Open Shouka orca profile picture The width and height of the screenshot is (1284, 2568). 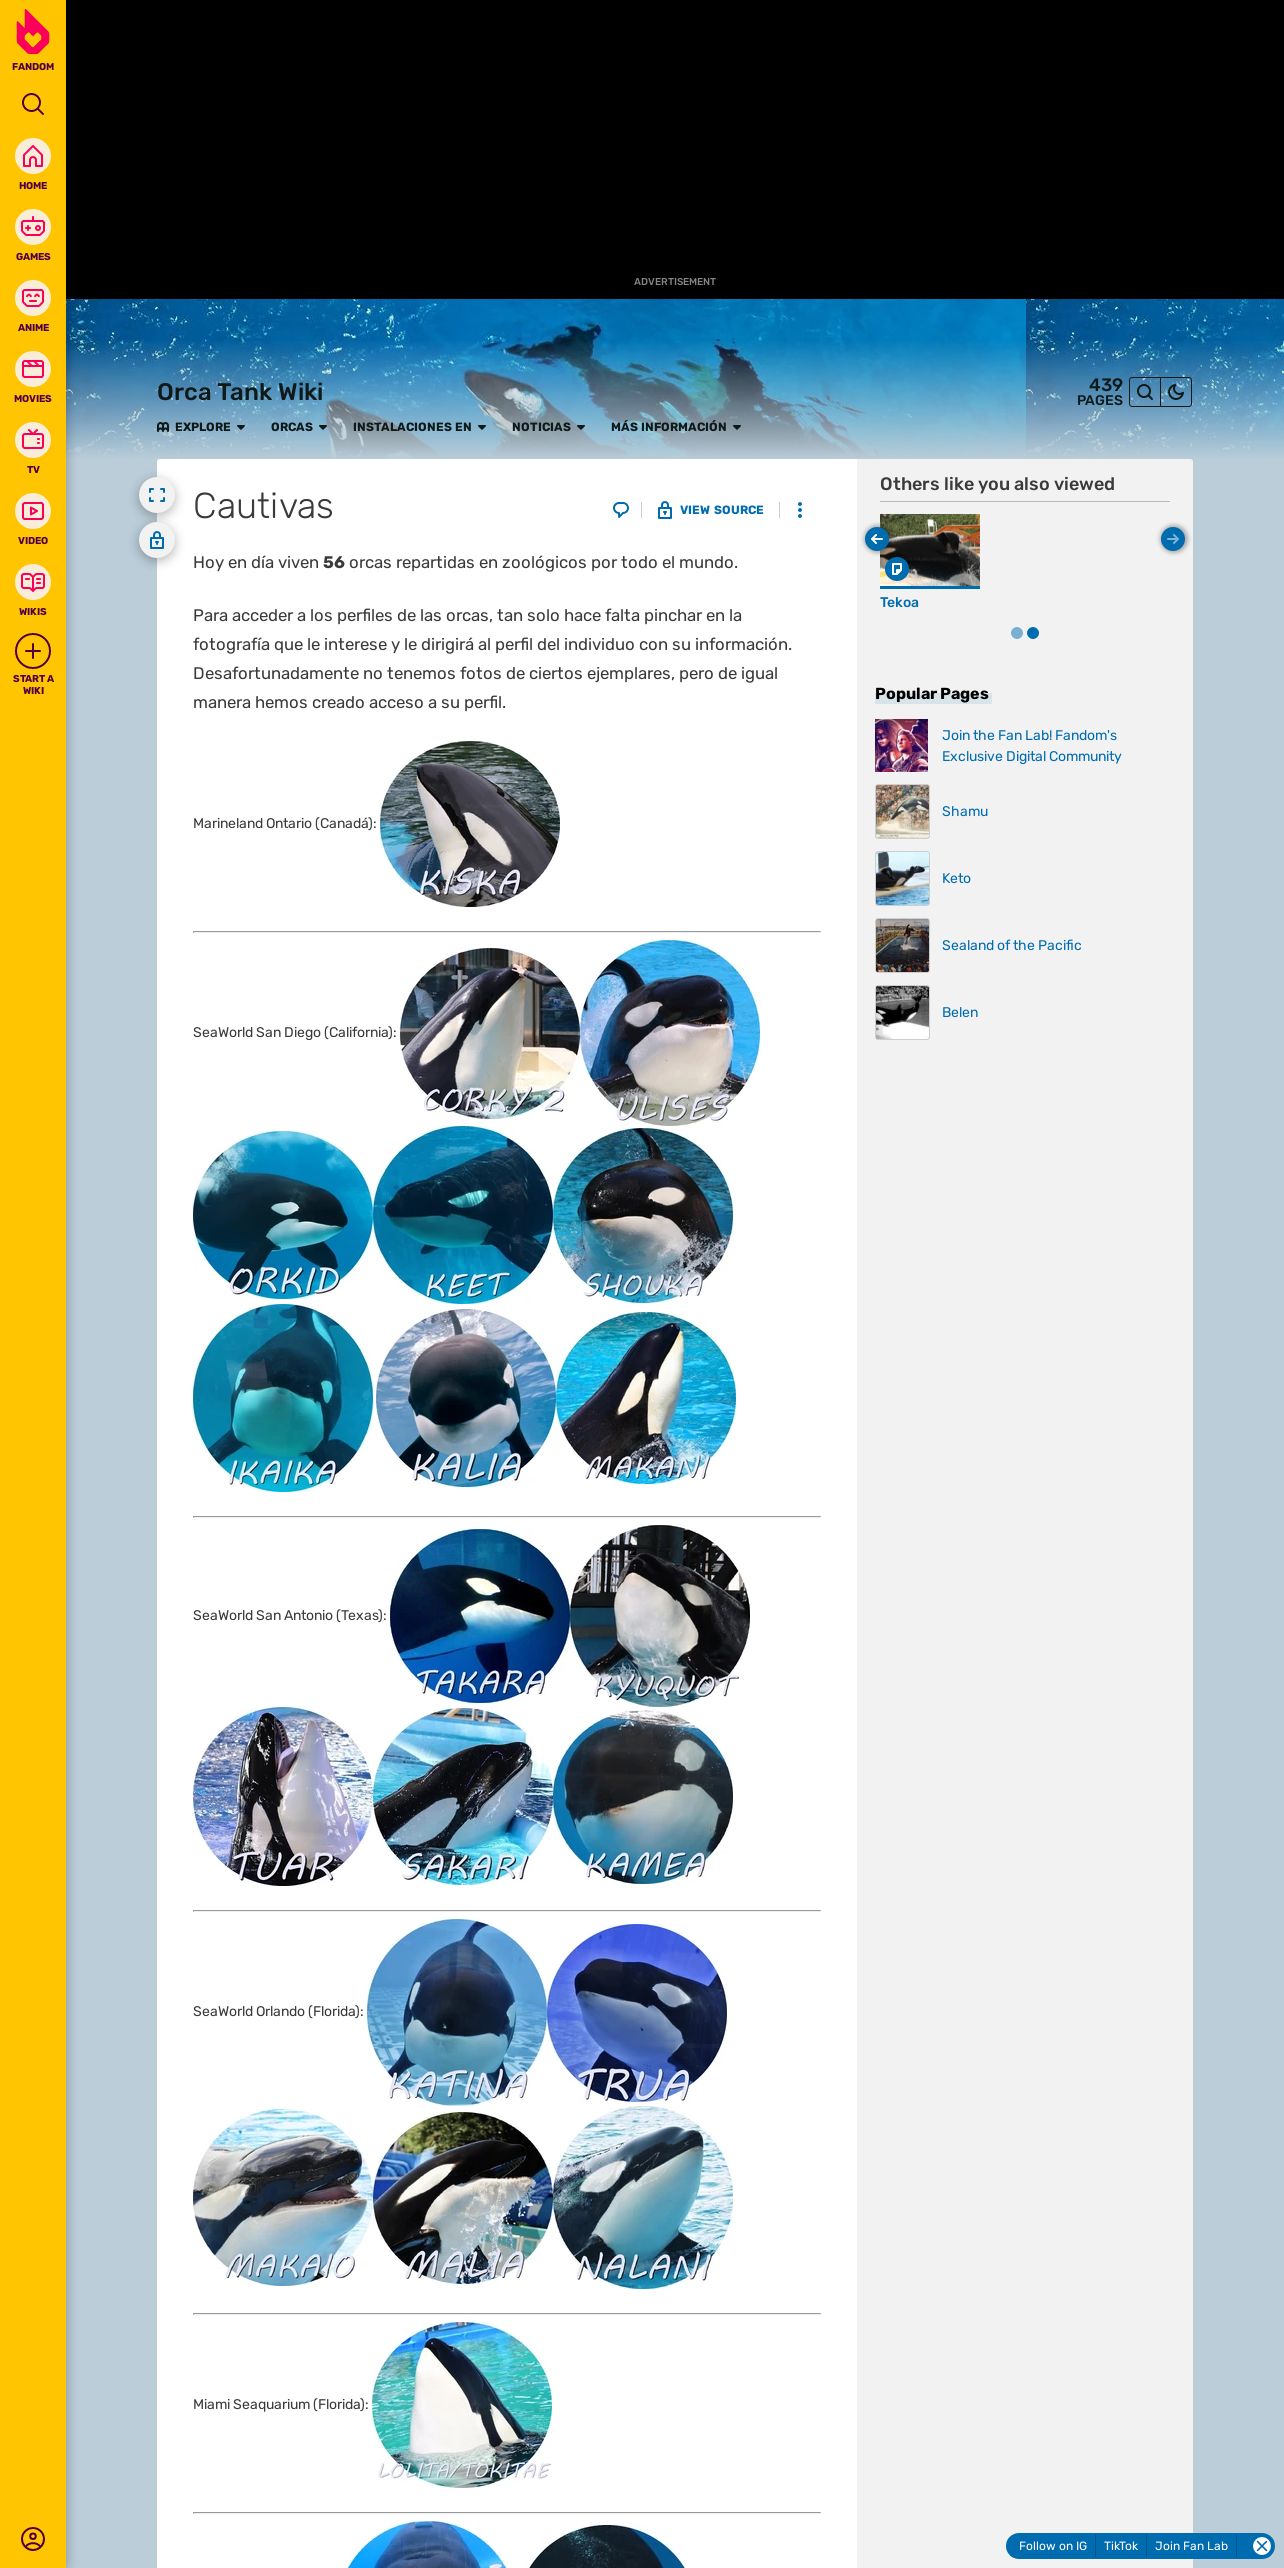pos(643,1215)
